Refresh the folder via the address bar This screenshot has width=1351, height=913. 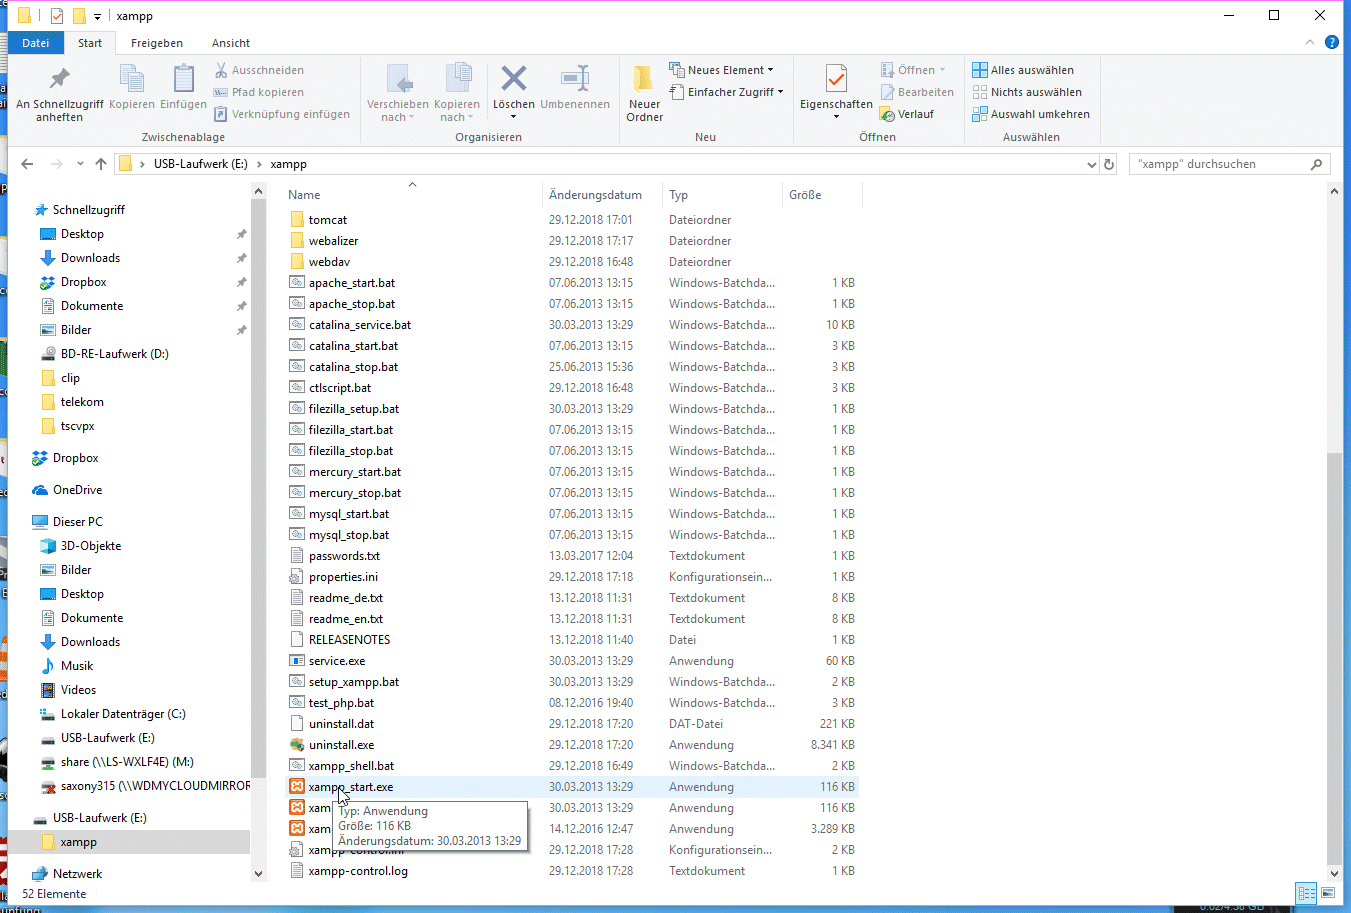[1109, 164]
